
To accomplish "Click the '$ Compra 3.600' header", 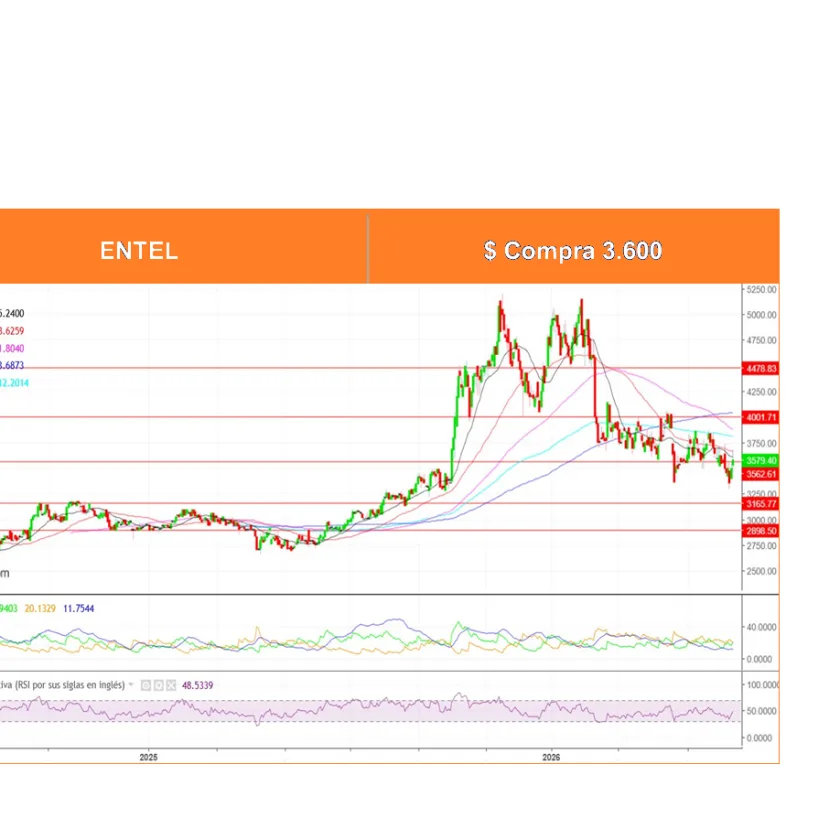I will (573, 251).
